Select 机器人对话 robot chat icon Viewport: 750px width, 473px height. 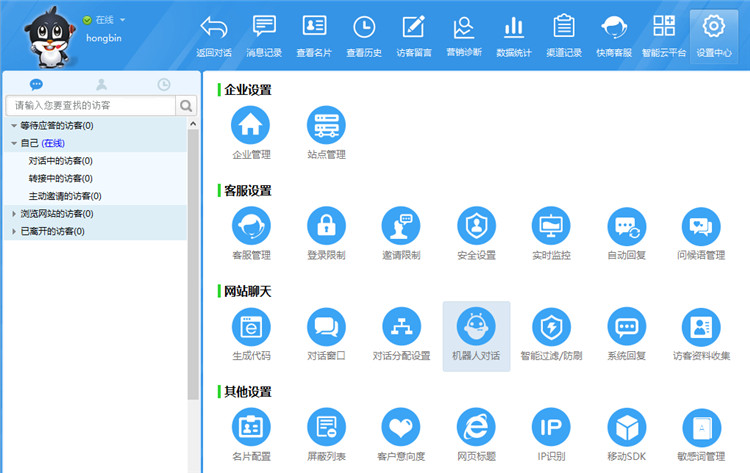pos(476,327)
